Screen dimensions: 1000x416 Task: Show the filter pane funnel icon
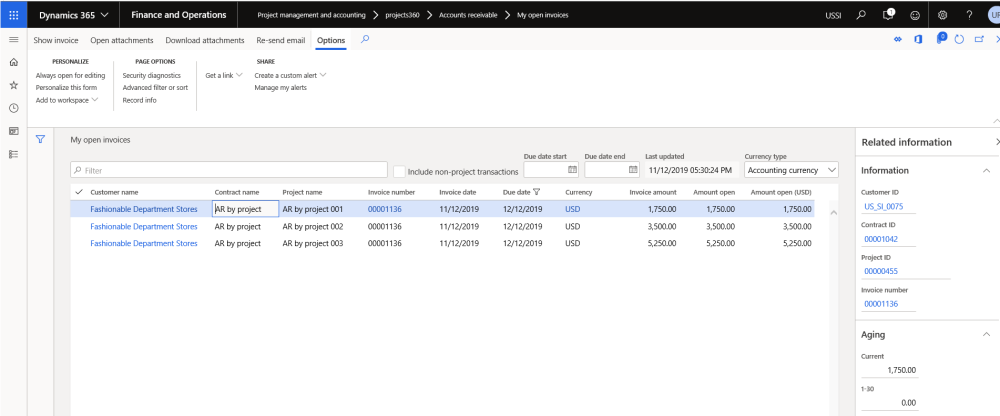tap(41, 140)
